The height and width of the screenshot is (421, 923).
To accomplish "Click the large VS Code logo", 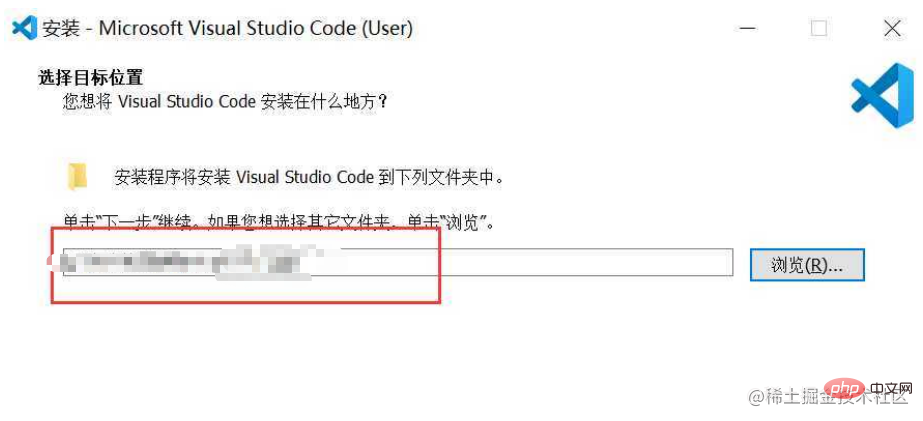I will coord(882,95).
